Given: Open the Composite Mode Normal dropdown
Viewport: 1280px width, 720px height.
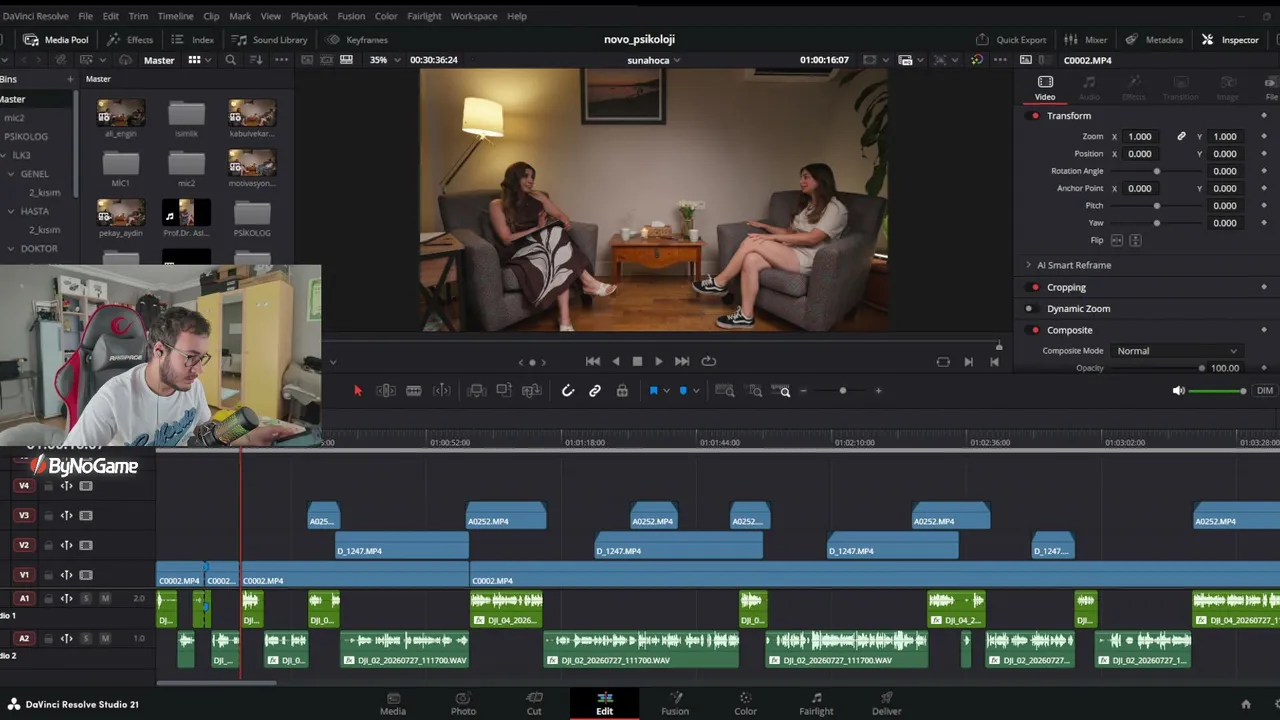Looking at the screenshot, I should (x=1177, y=351).
